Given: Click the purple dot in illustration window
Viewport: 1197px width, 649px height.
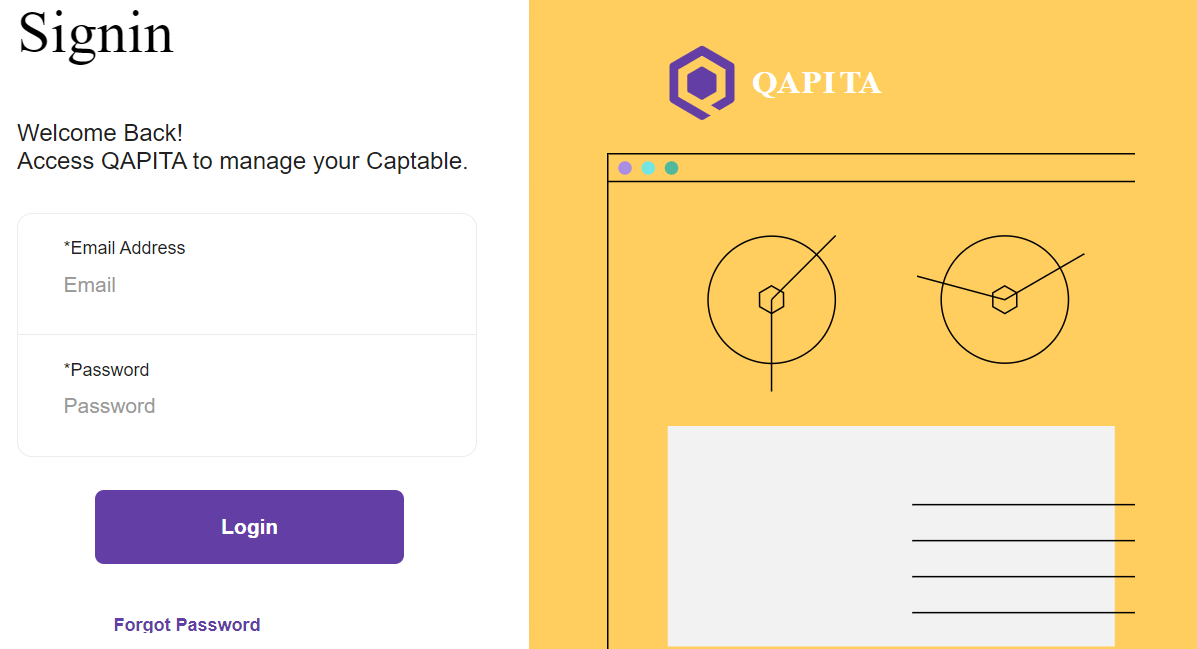Looking at the screenshot, I should pyautogui.click(x=625, y=168).
